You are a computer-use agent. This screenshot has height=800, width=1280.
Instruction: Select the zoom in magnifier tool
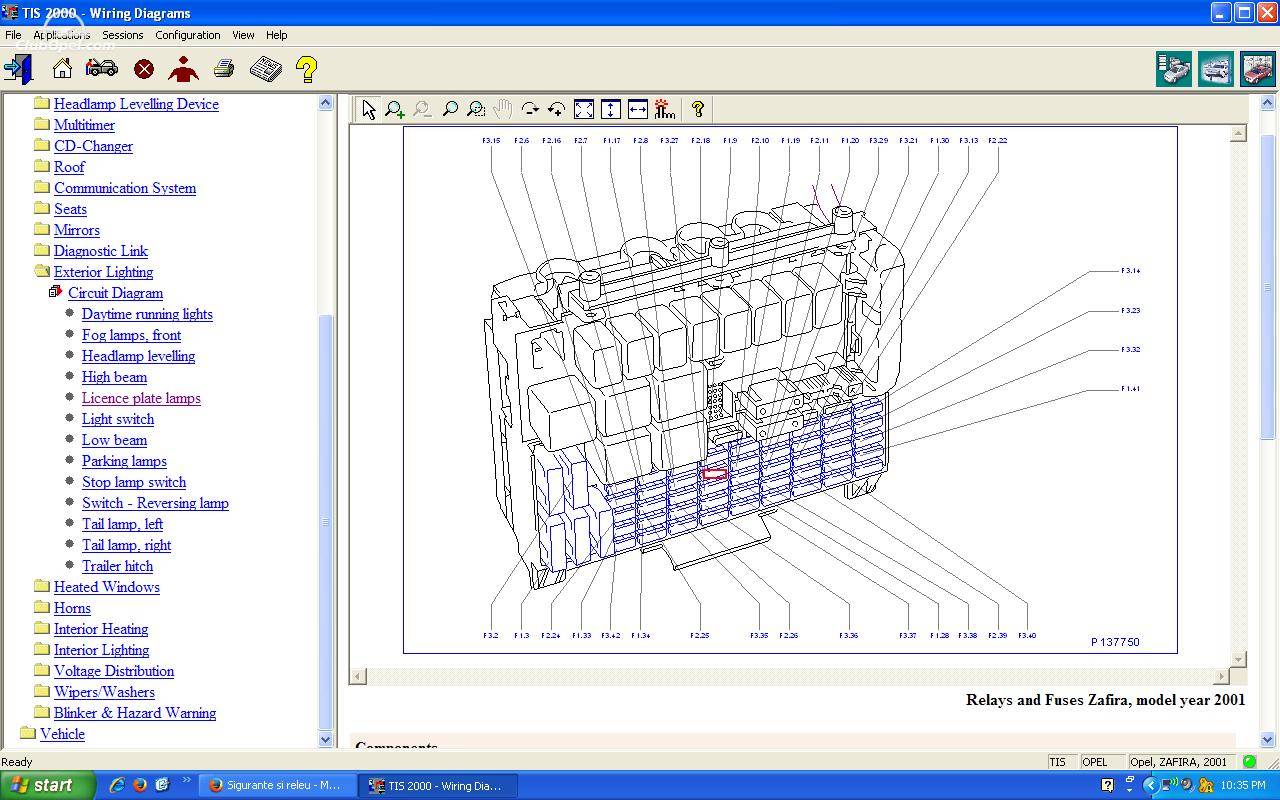pyautogui.click(x=395, y=109)
